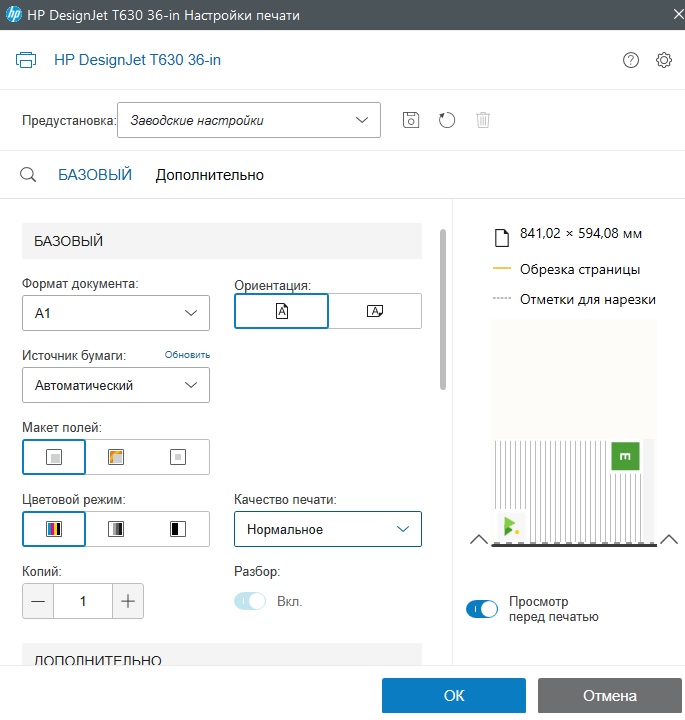Choose the orange oversize margin layout option
The image size is (685, 720).
116,457
